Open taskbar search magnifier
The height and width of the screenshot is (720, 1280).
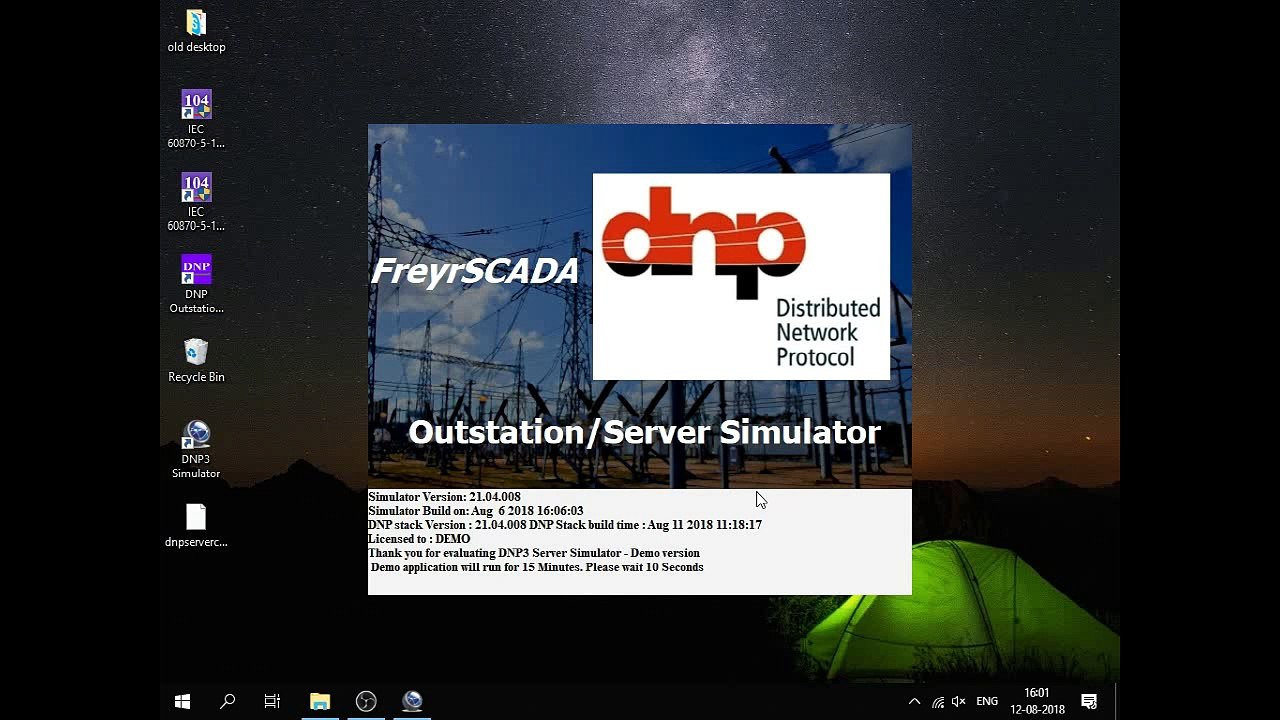tap(227, 702)
